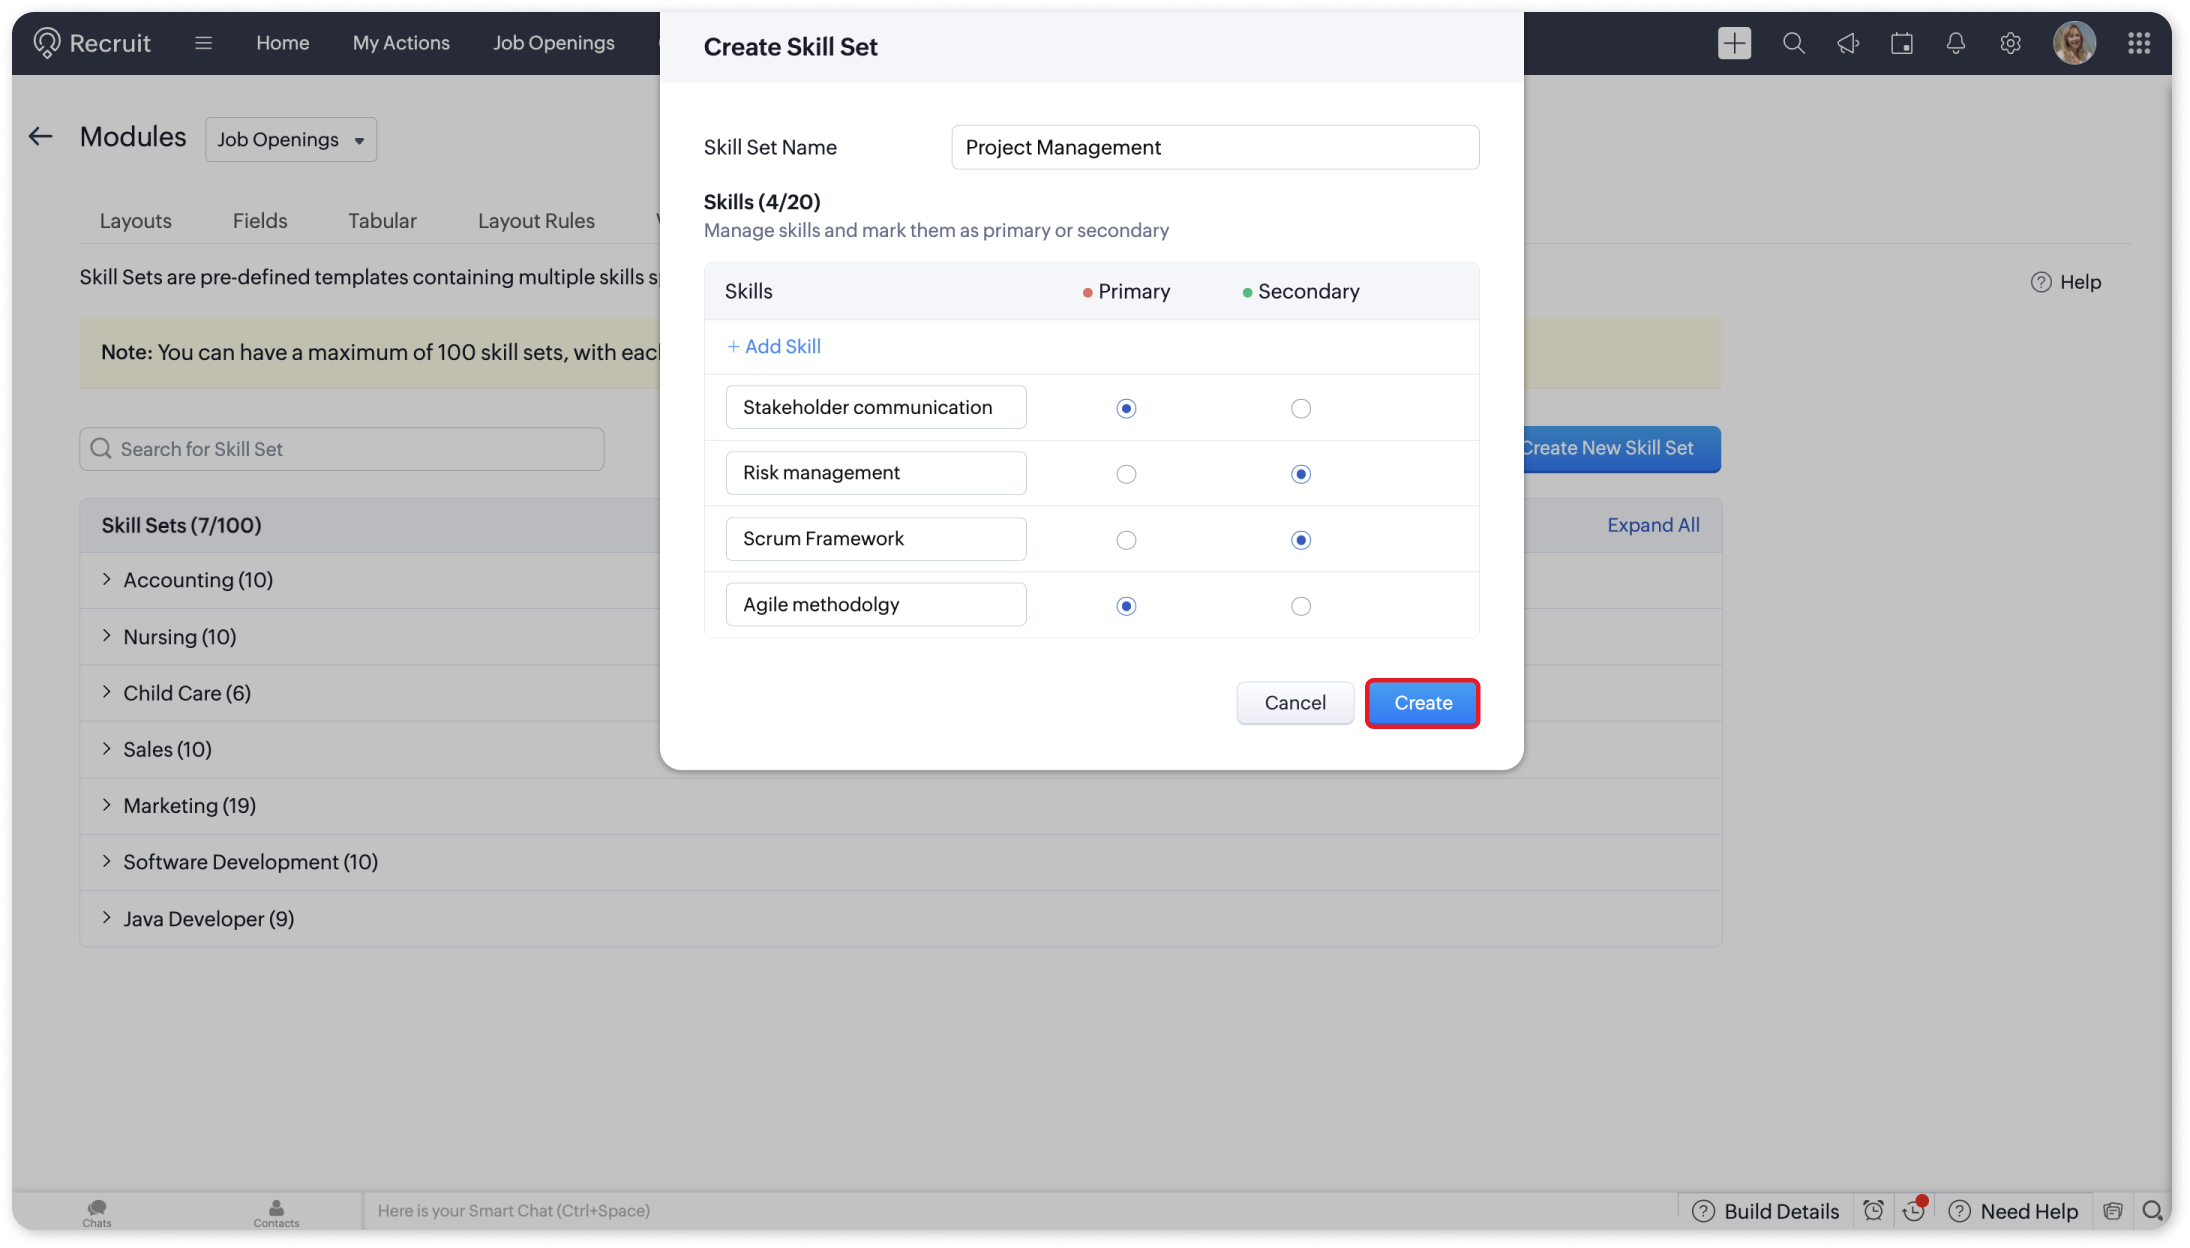
Task: Click the Create button
Action: tap(1422, 703)
